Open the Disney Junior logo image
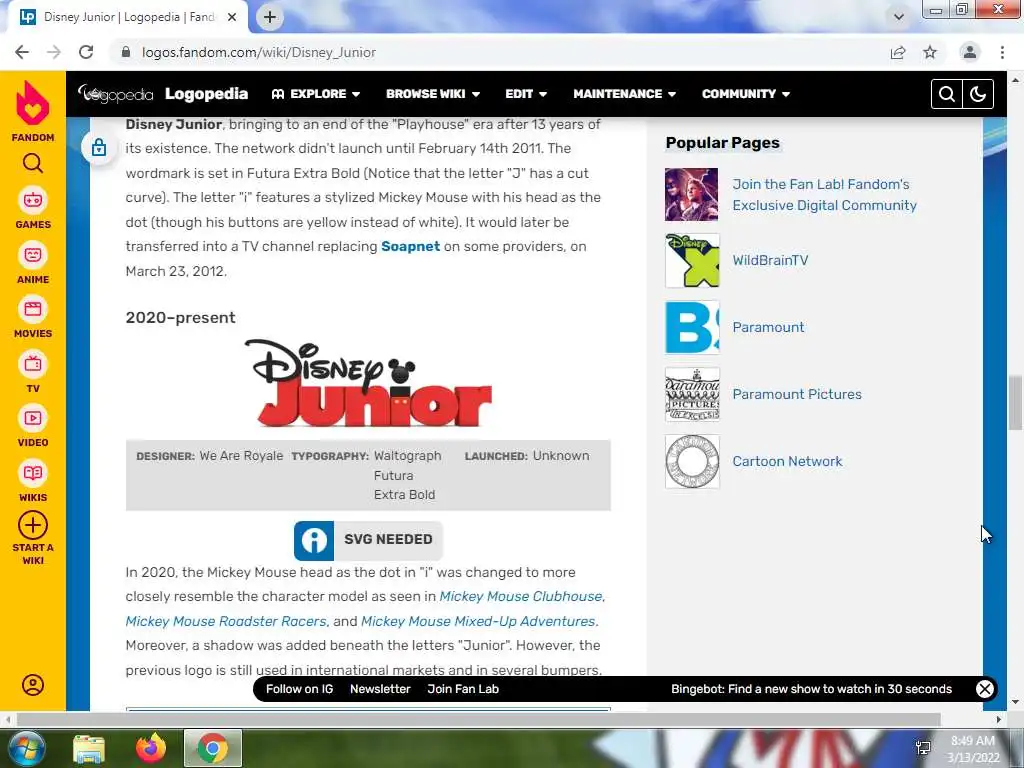 [x=368, y=383]
